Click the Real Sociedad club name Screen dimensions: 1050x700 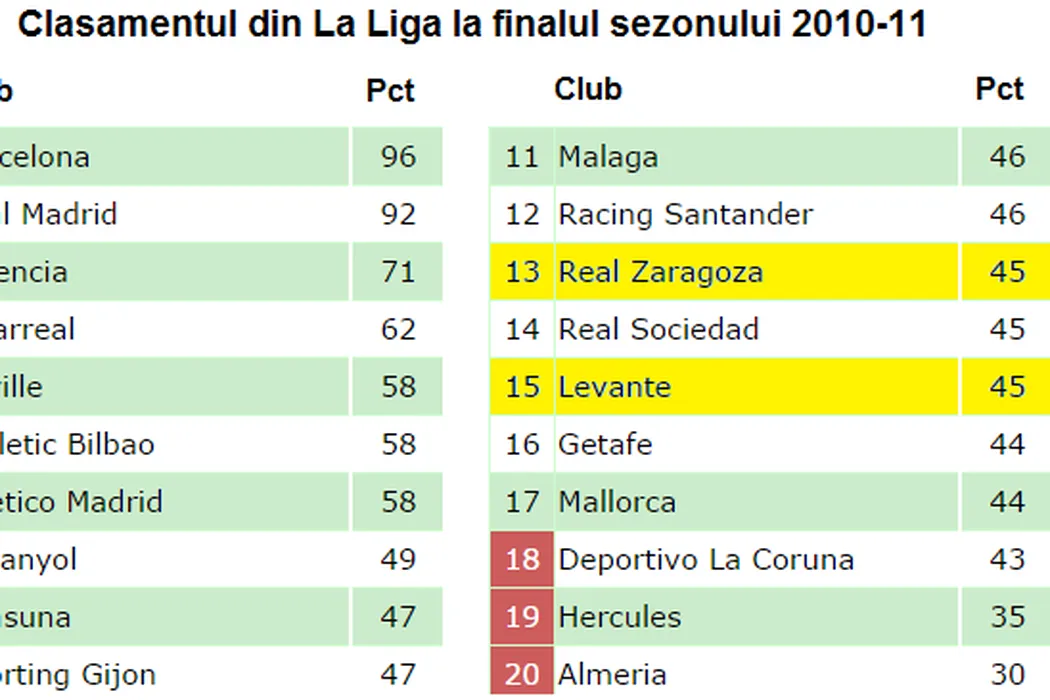pos(658,329)
